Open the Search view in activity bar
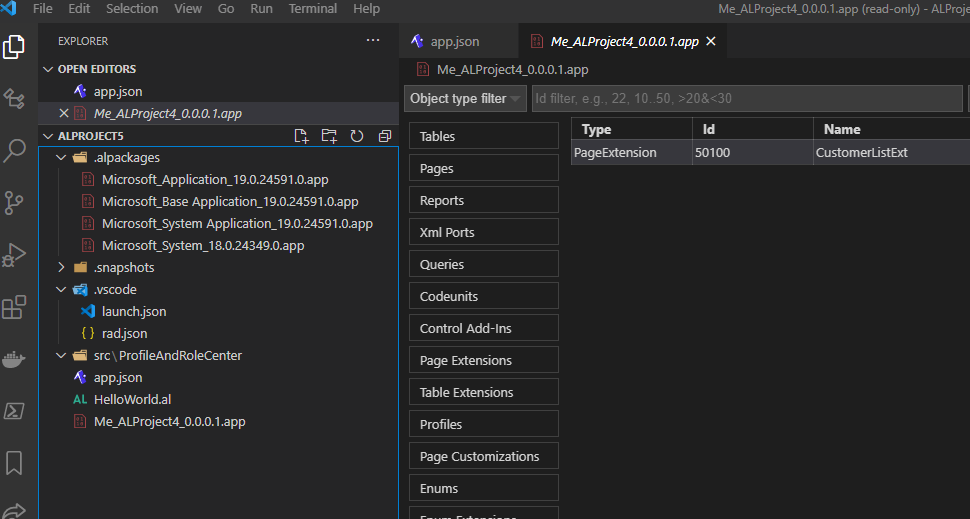This screenshot has height=519, width=970. (14, 150)
